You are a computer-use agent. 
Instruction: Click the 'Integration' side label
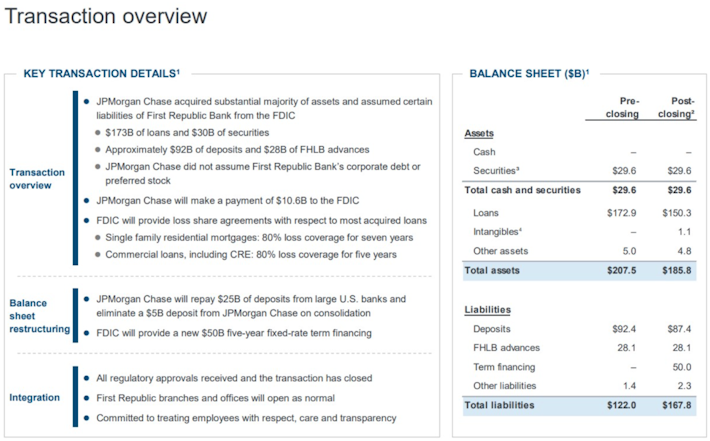[34, 398]
